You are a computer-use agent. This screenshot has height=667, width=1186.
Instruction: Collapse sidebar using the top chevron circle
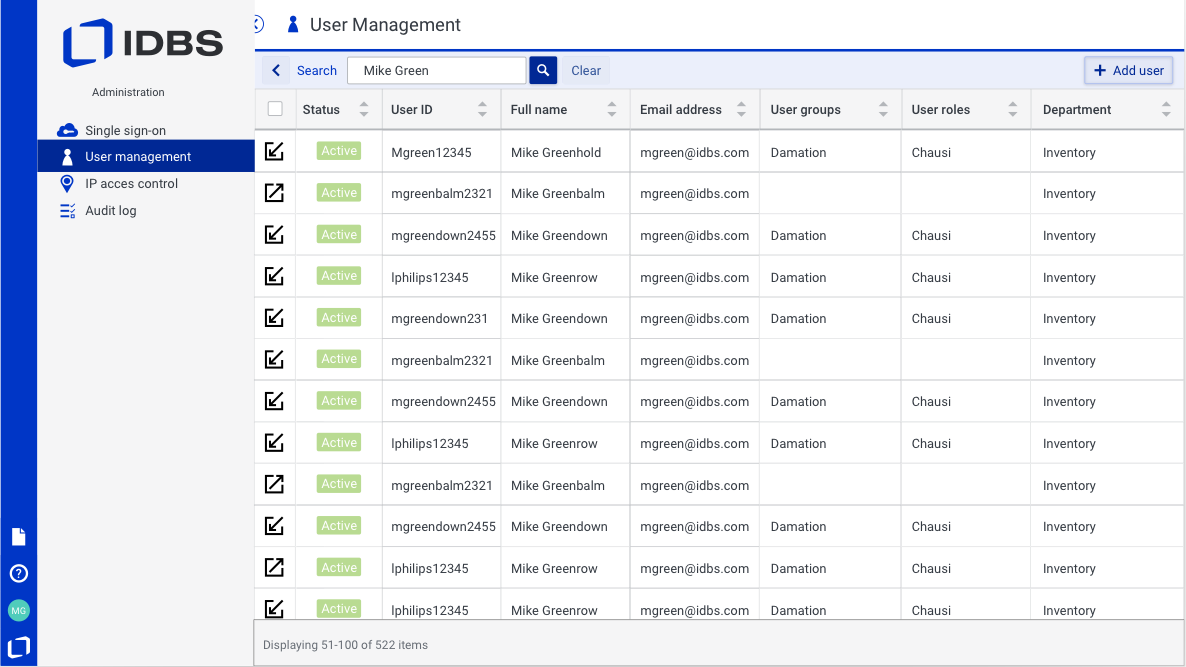(258, 24)
